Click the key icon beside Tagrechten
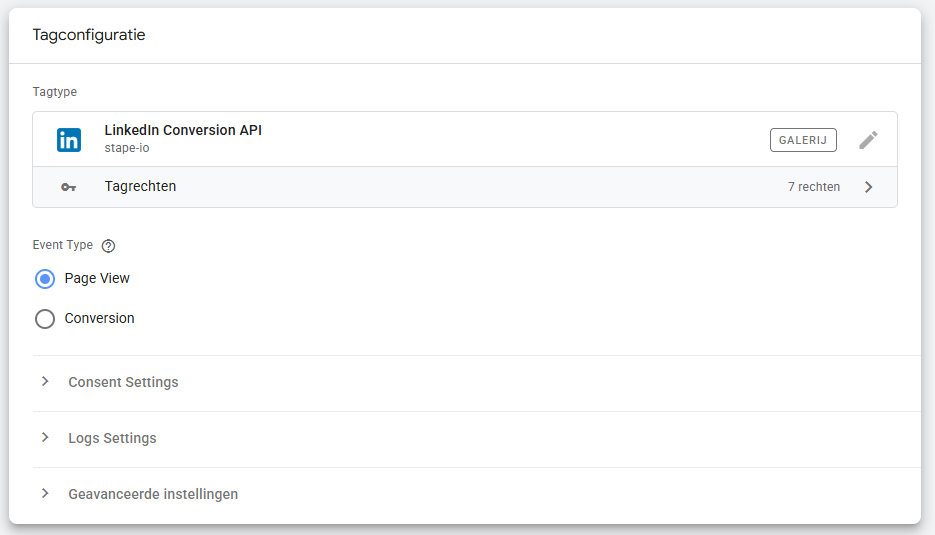Viewport: 935px width, 535px height. coord(68,187)
